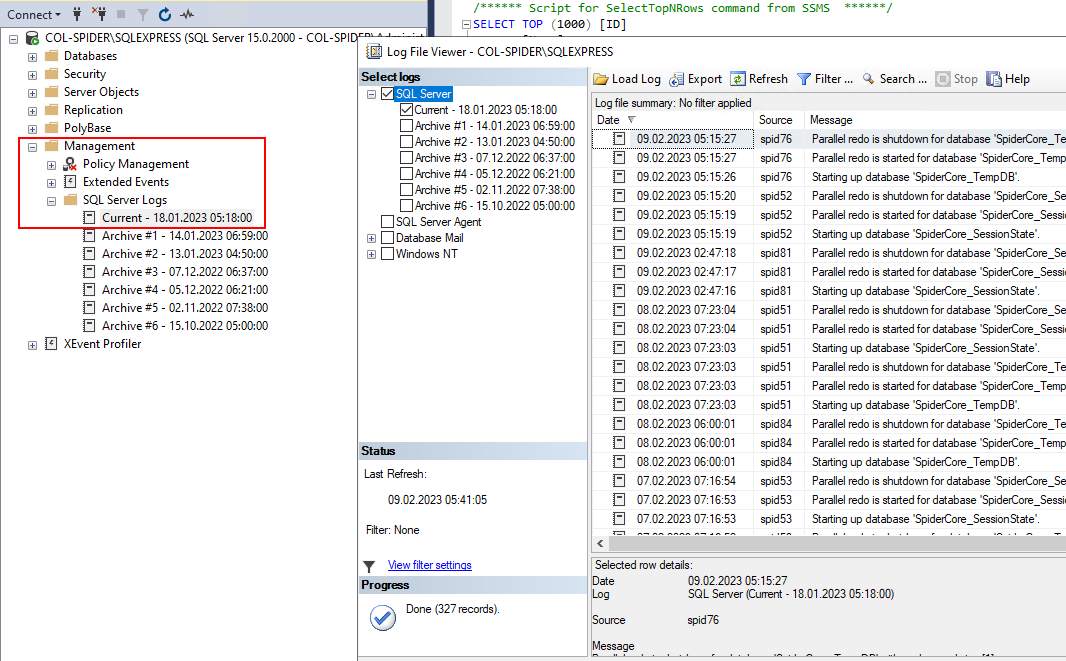
Task: Check Archive #6 - 15.10.2022 checkbox
Action: point(407,206)
